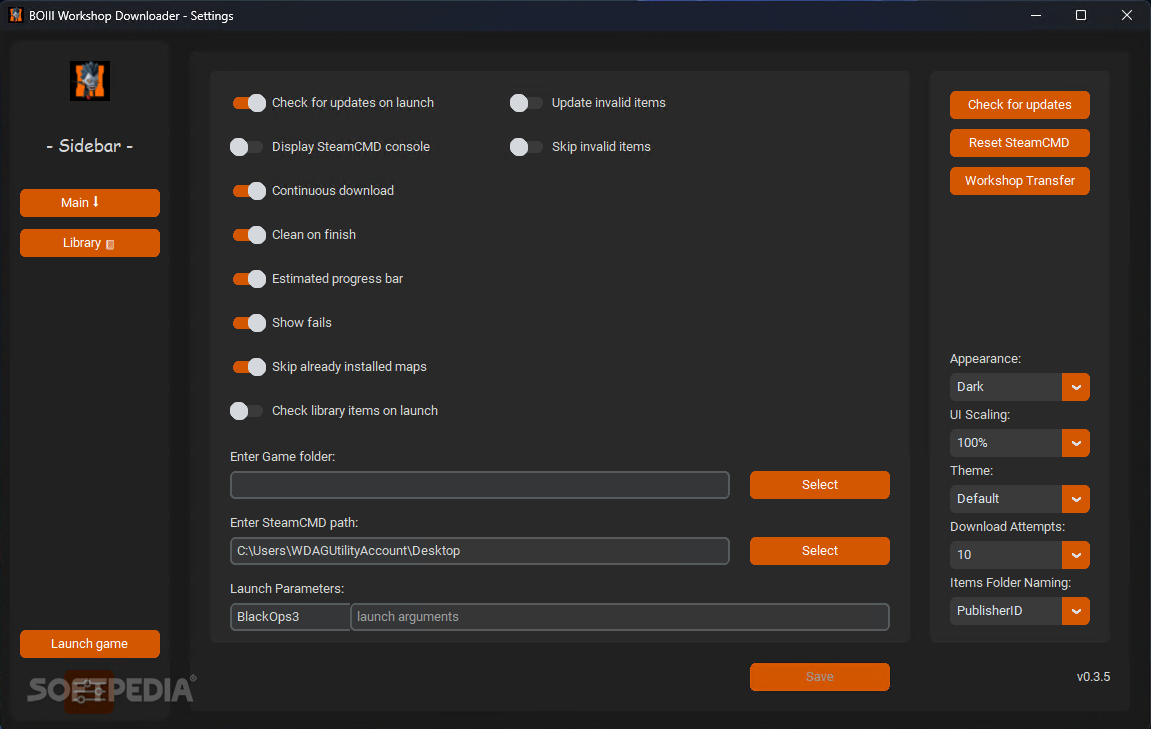Click the v0.3.5 version label
The image size is (1151, 729).
point(1093,677)
